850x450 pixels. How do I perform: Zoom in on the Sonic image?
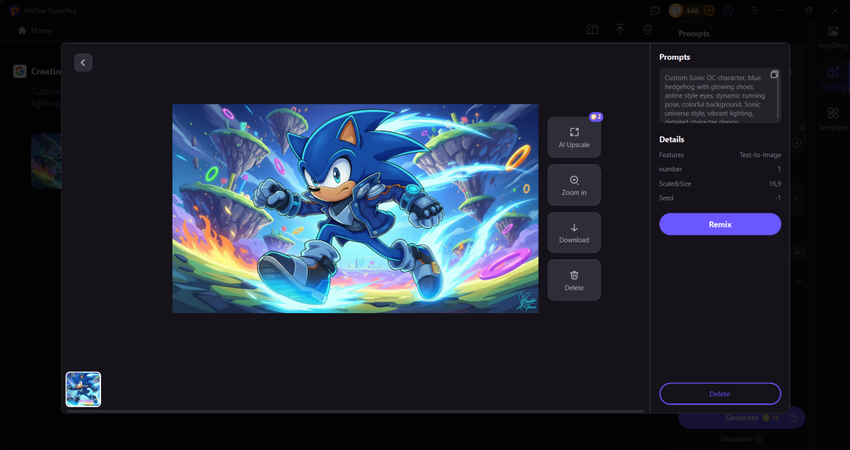click(x=574, y=185)
